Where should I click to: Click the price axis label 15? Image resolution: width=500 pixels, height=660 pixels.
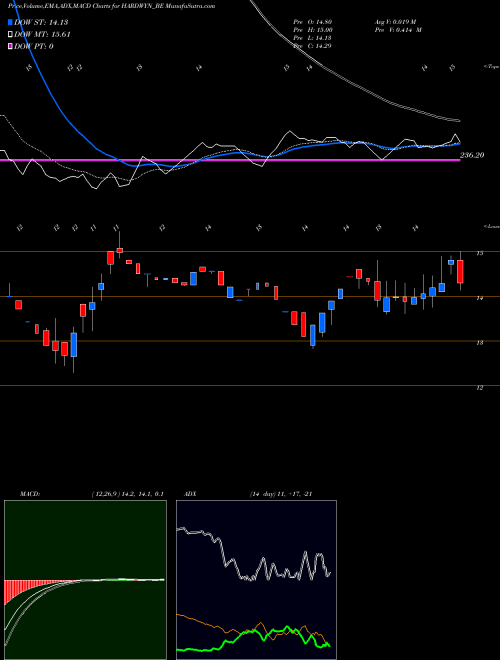coord(479,253)
